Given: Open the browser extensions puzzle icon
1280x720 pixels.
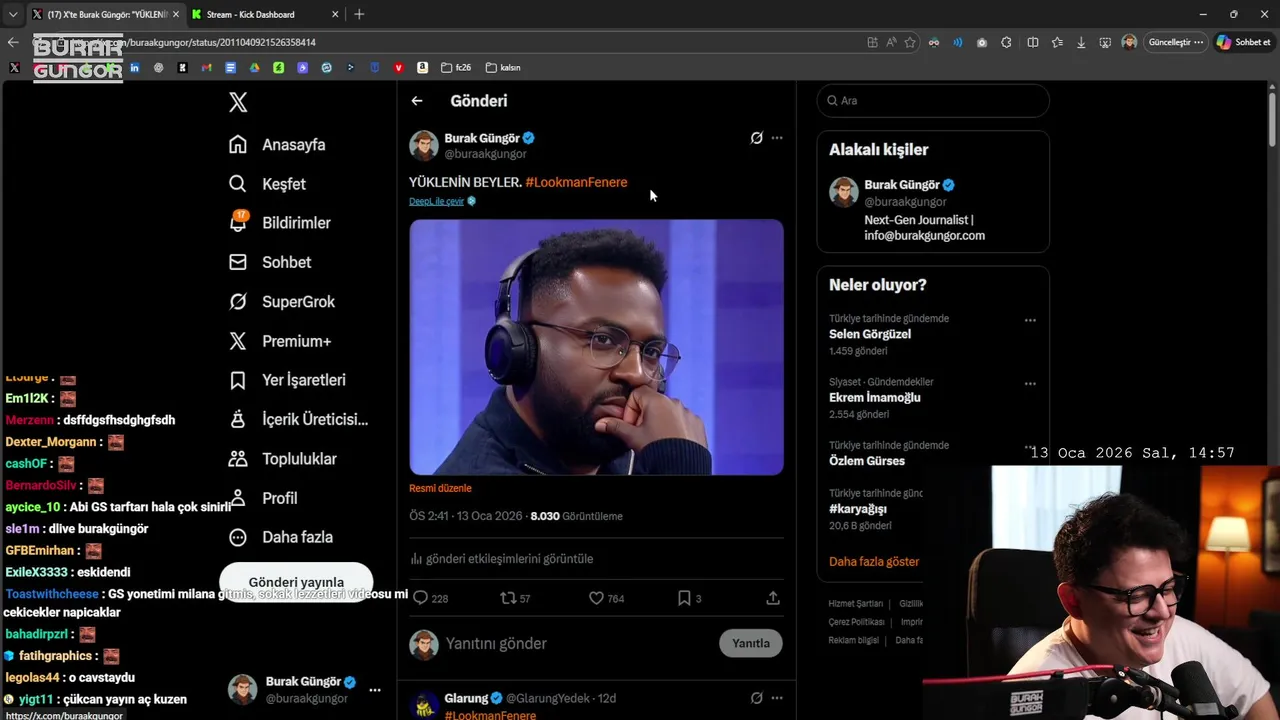Looking at the screenshot, I should (x=1006, y=42).
